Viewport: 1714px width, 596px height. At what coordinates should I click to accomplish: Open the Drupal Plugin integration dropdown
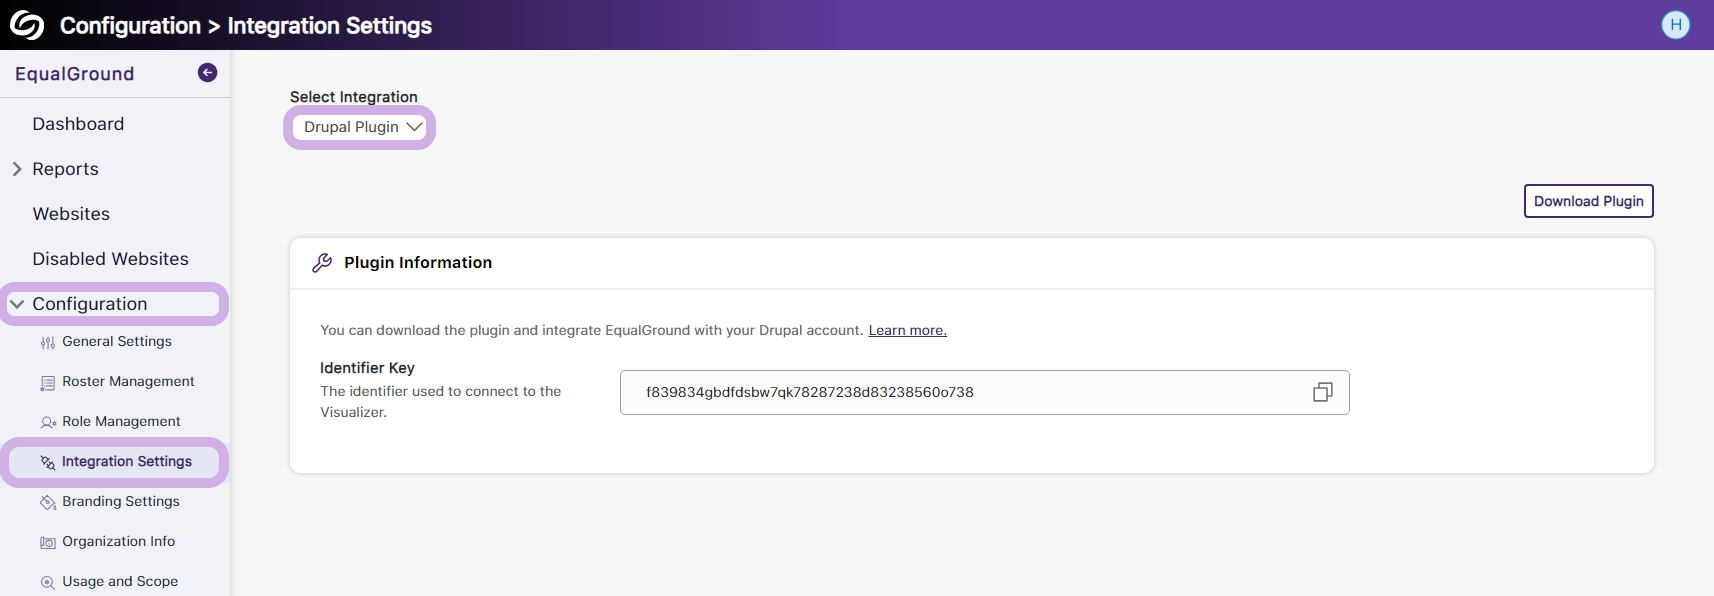coord(360,127)
